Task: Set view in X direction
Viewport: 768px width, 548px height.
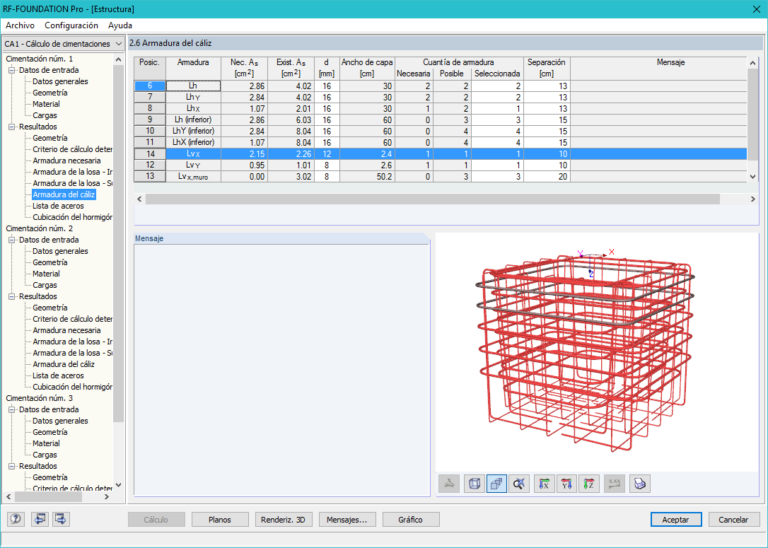Action: tap(544, 484)
